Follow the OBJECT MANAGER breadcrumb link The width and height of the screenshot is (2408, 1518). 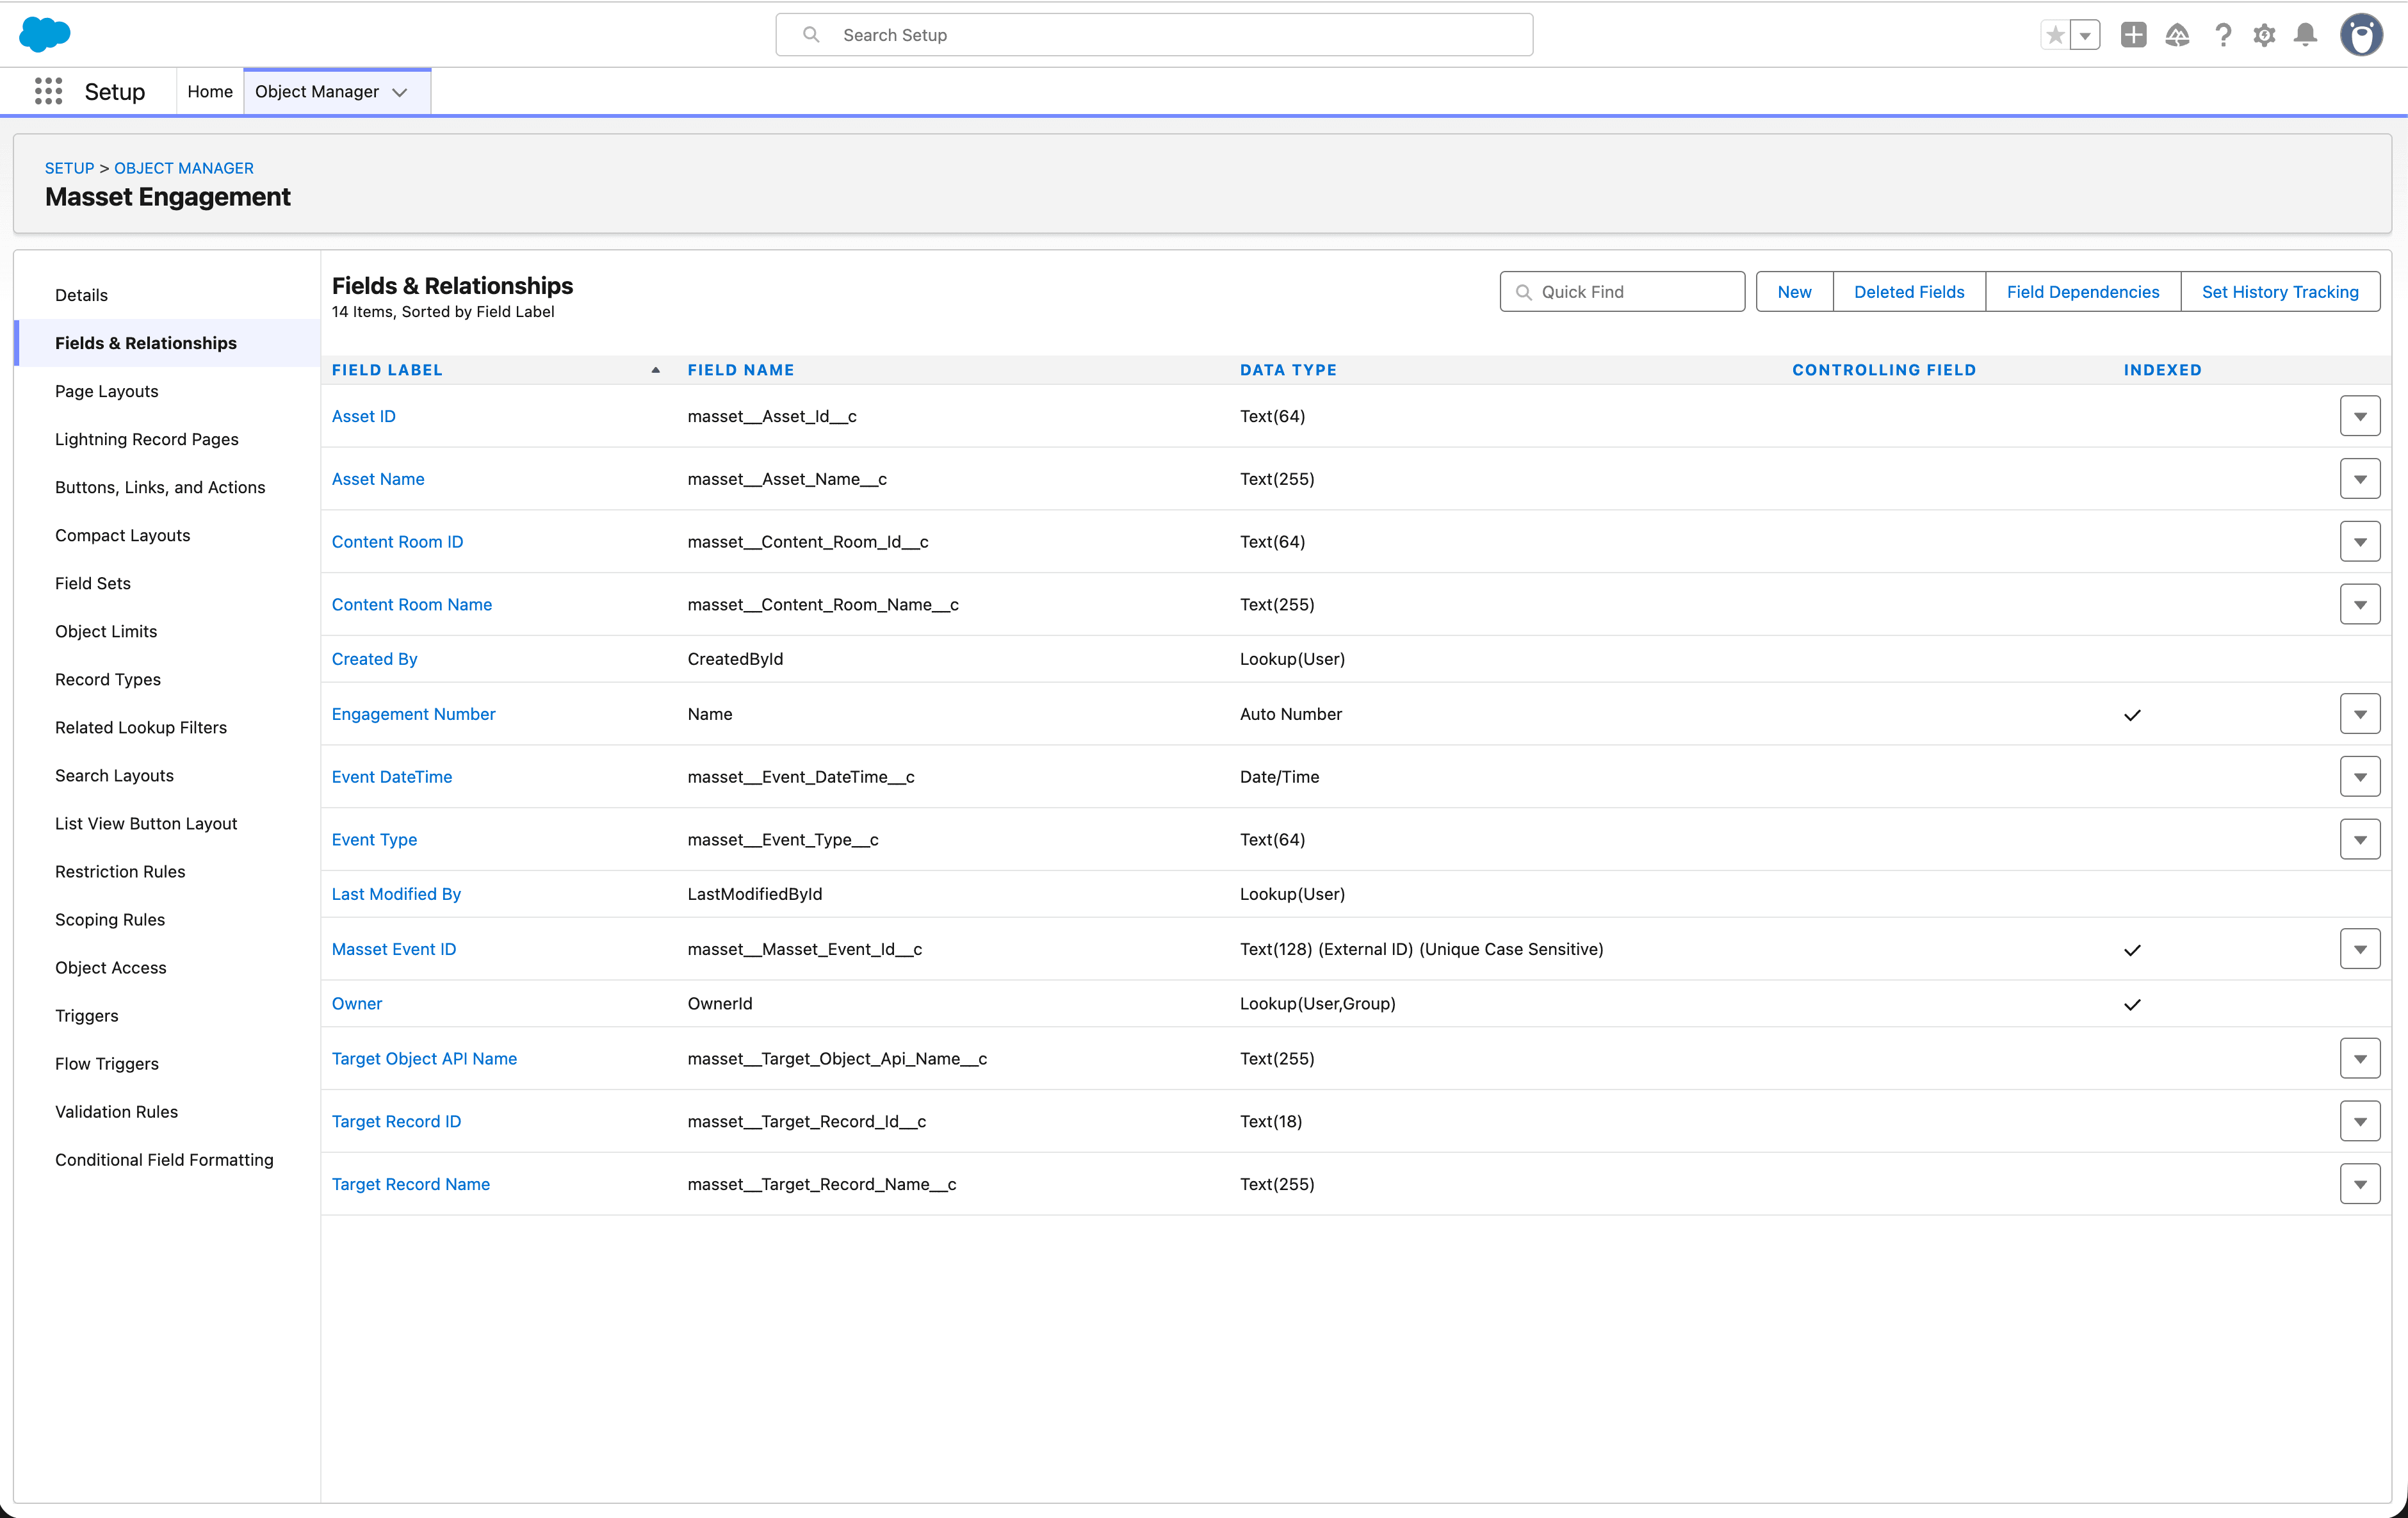(x=184, y=168)
